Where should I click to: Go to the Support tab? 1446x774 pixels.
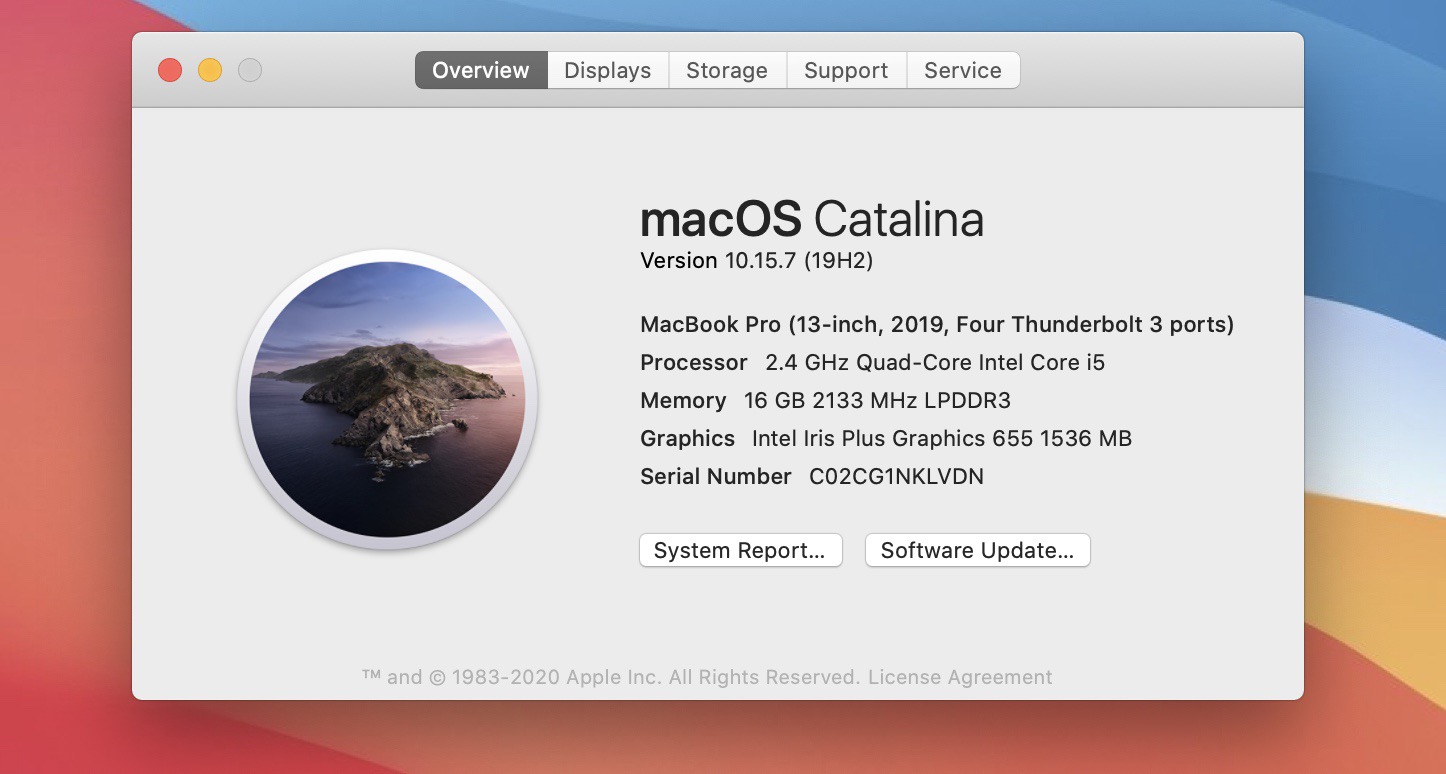846,70
